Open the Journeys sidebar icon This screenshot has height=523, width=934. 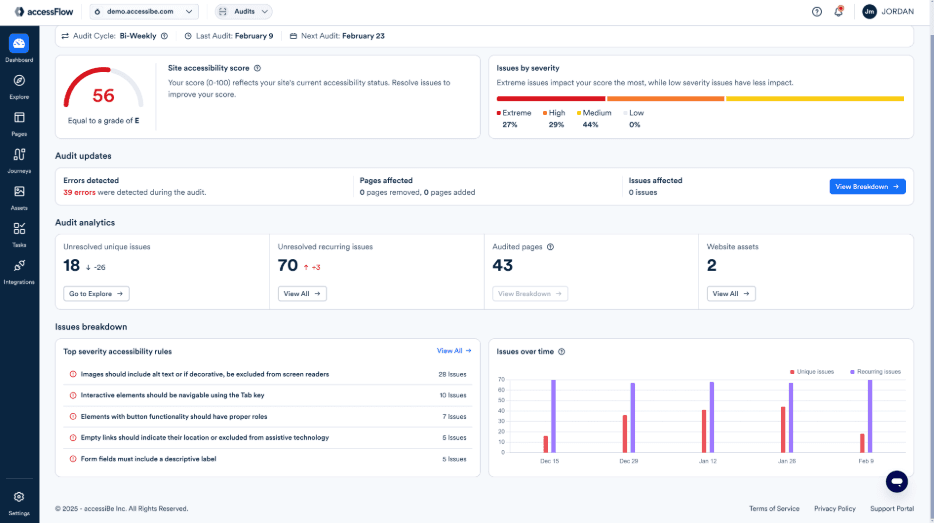pyautogui.click(x=19, y=155)
